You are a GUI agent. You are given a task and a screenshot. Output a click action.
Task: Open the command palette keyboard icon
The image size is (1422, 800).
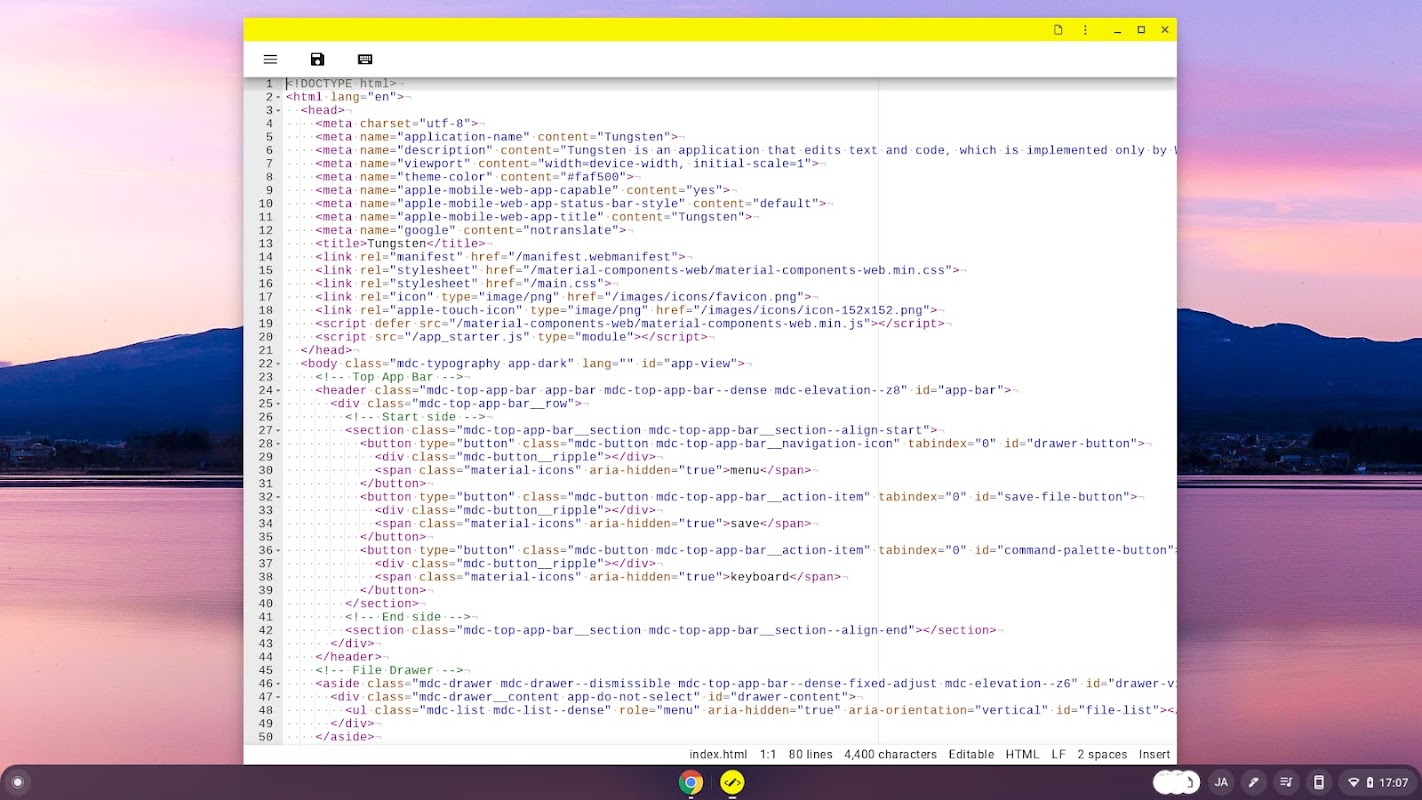pos(365,60)
